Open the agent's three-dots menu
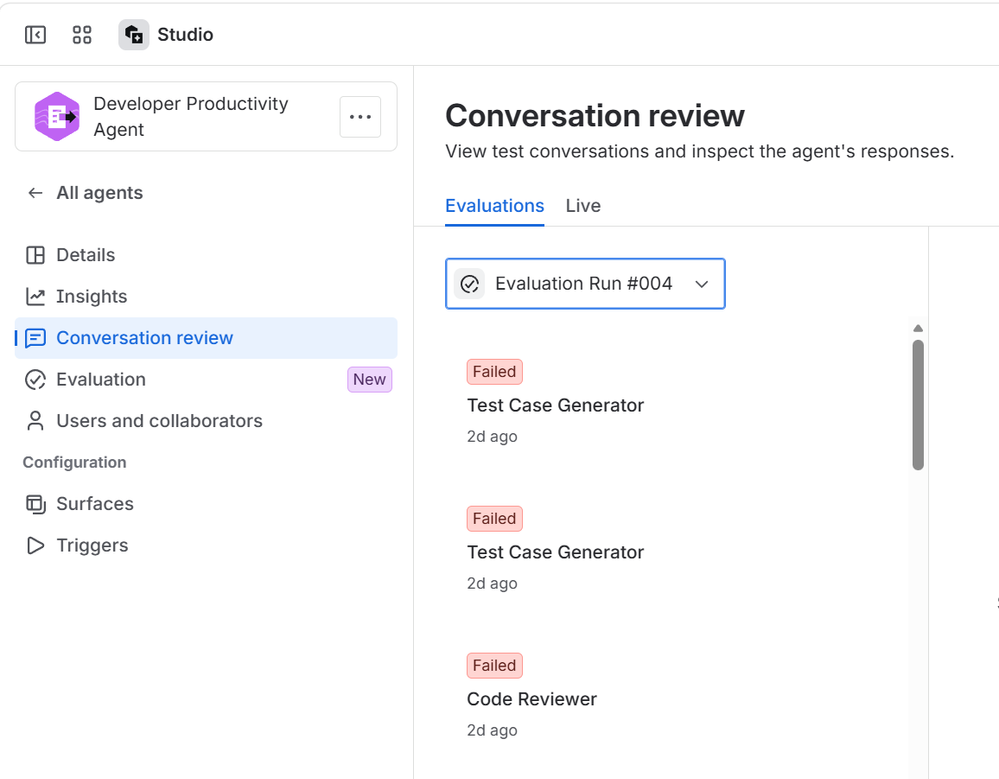Viewport: 999px width, 779px height. tap(360, 117)
